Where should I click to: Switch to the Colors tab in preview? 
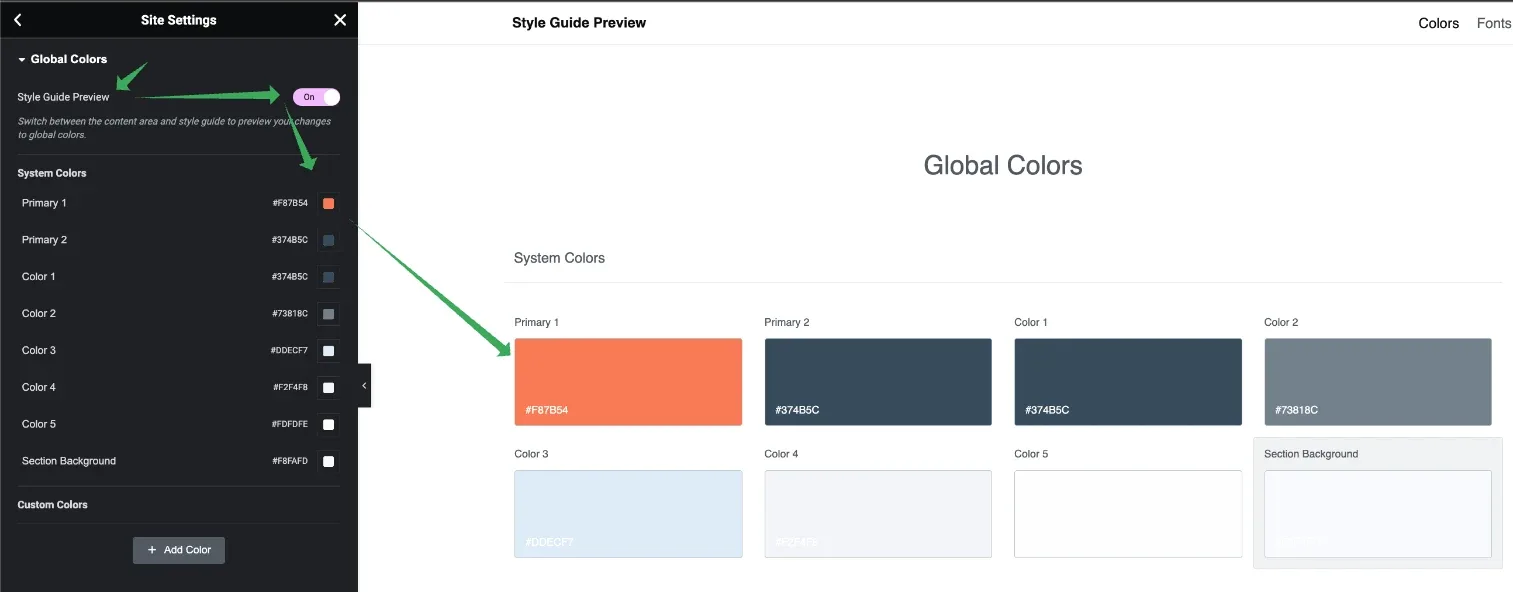click(1439, 23)
